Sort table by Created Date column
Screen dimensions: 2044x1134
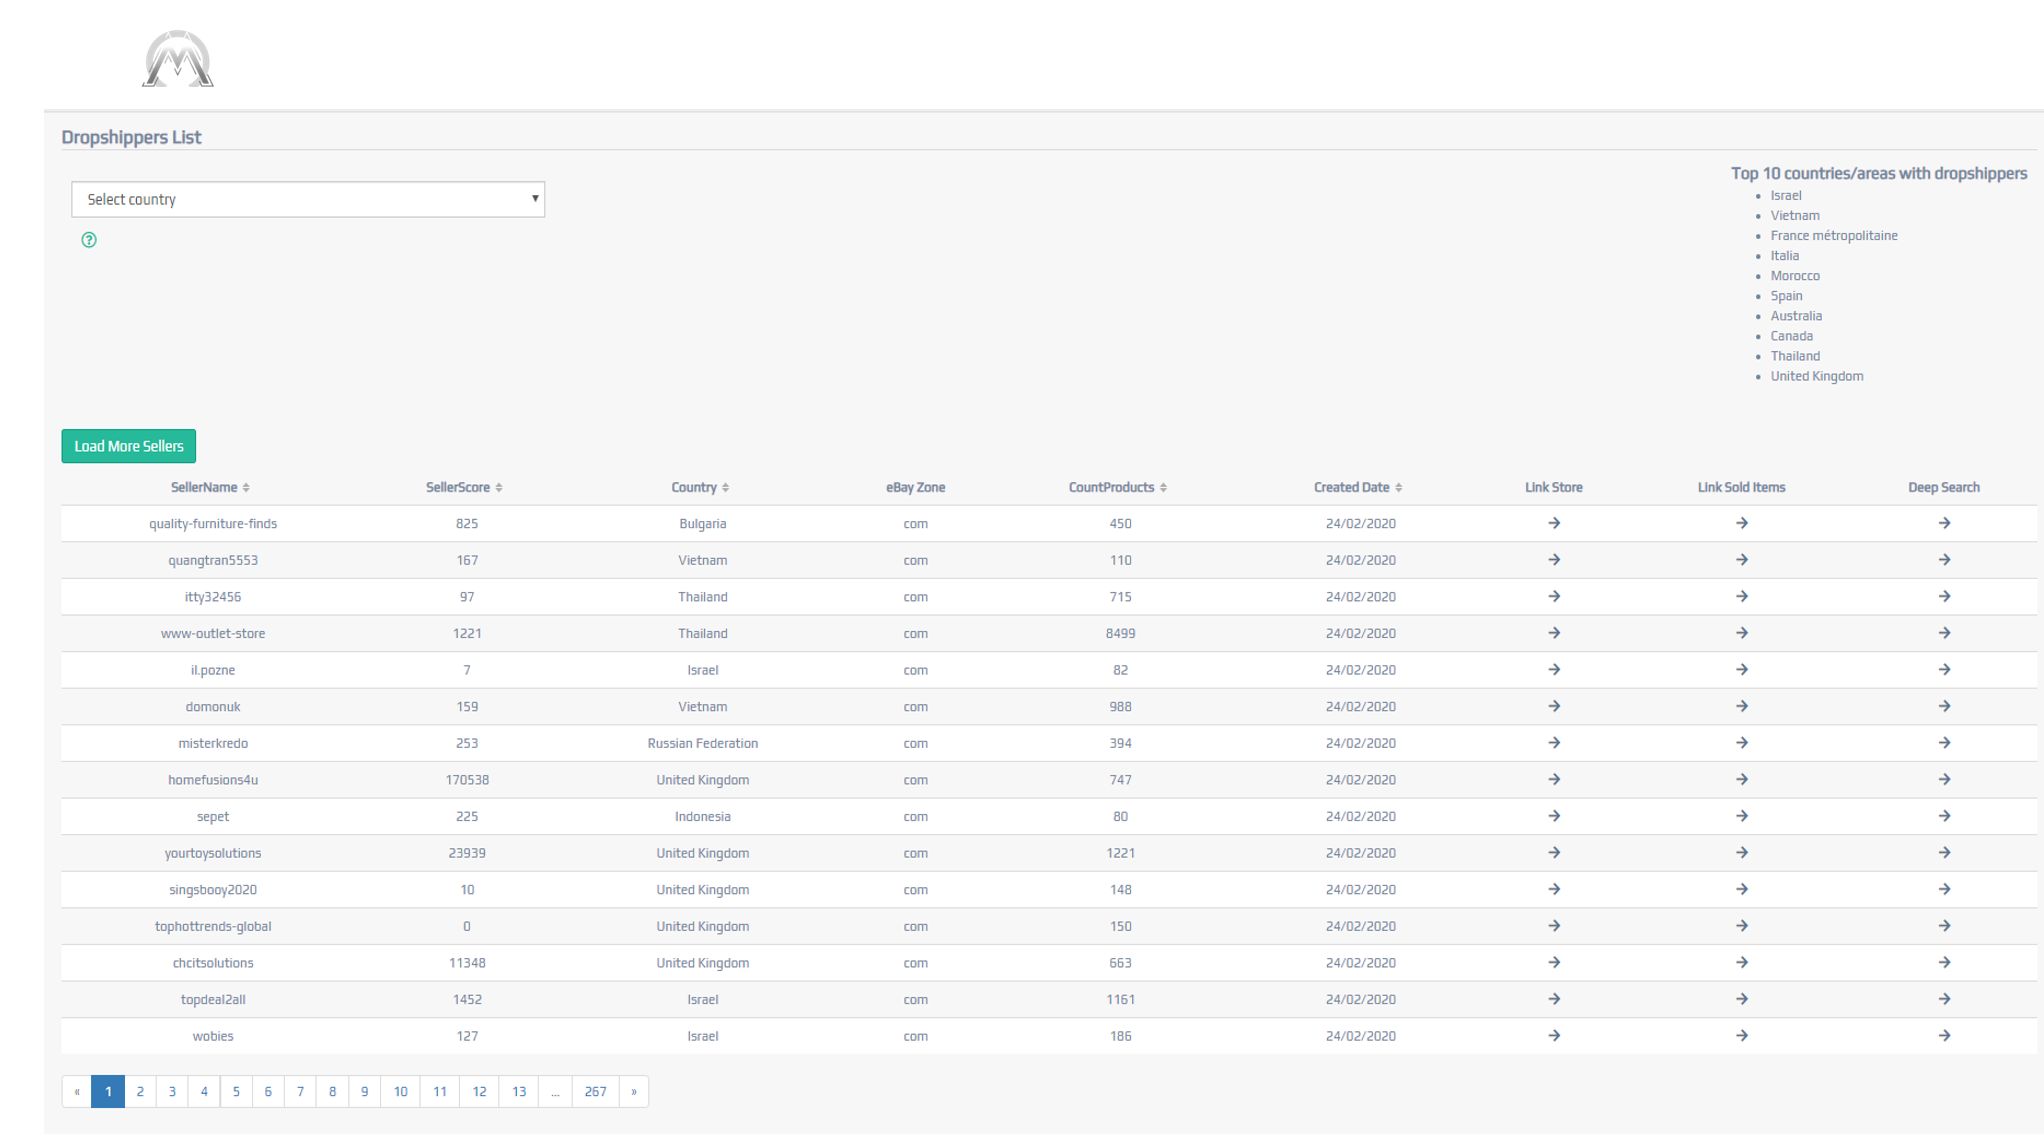[x=1358, y=487]
